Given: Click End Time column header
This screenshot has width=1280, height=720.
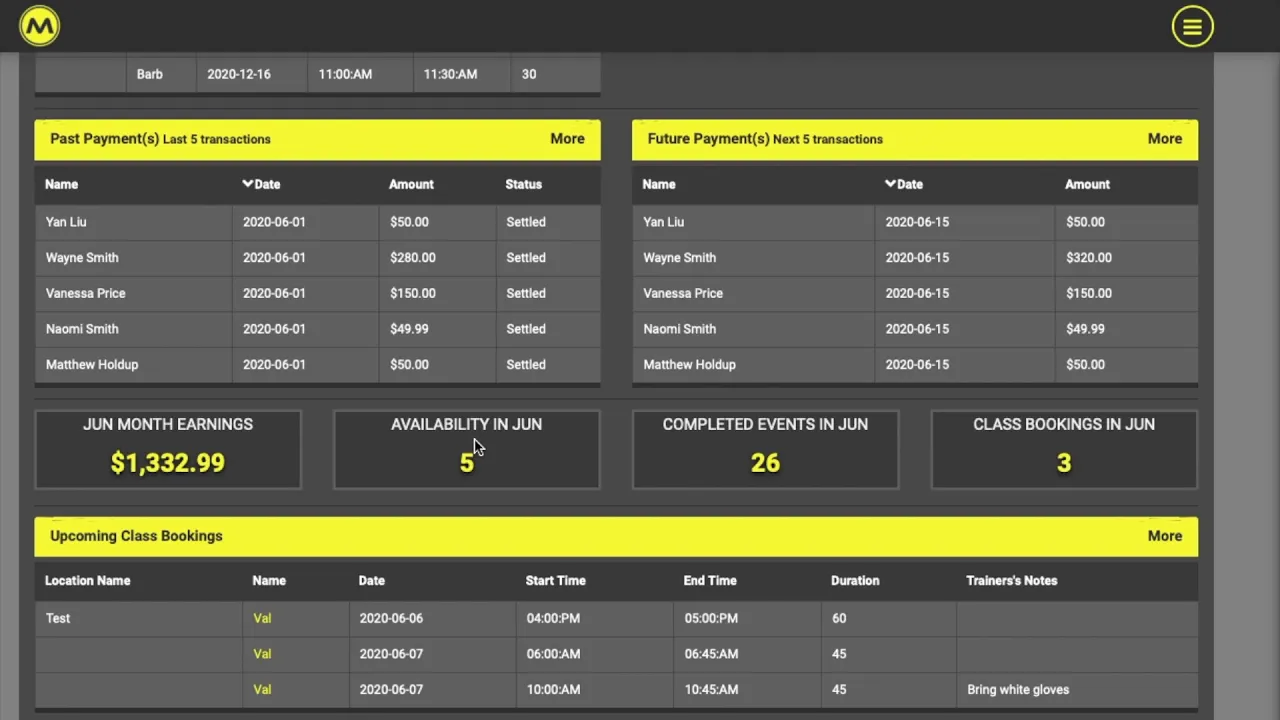Looking at the screenshot, I should click(x=710, y=581).
